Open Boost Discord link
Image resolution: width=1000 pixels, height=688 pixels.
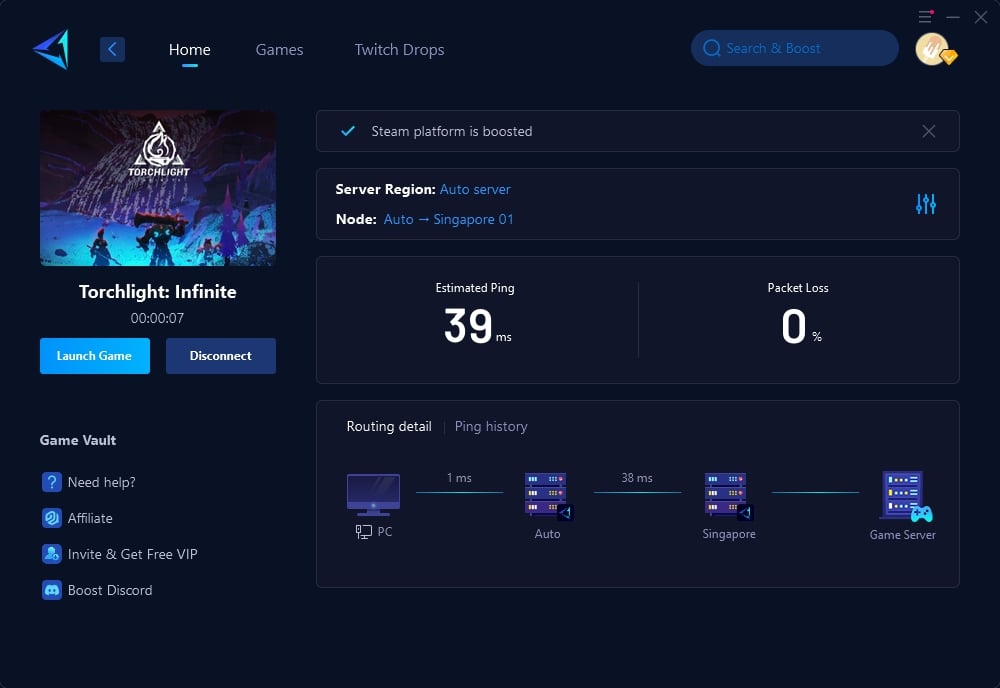(110, 590)
